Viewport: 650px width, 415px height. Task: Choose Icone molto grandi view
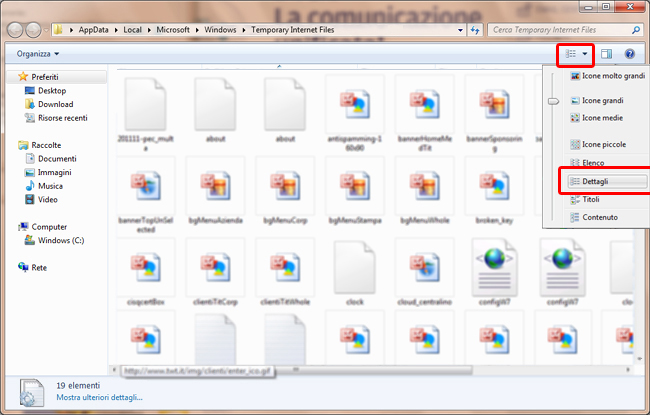coord(608,76)
